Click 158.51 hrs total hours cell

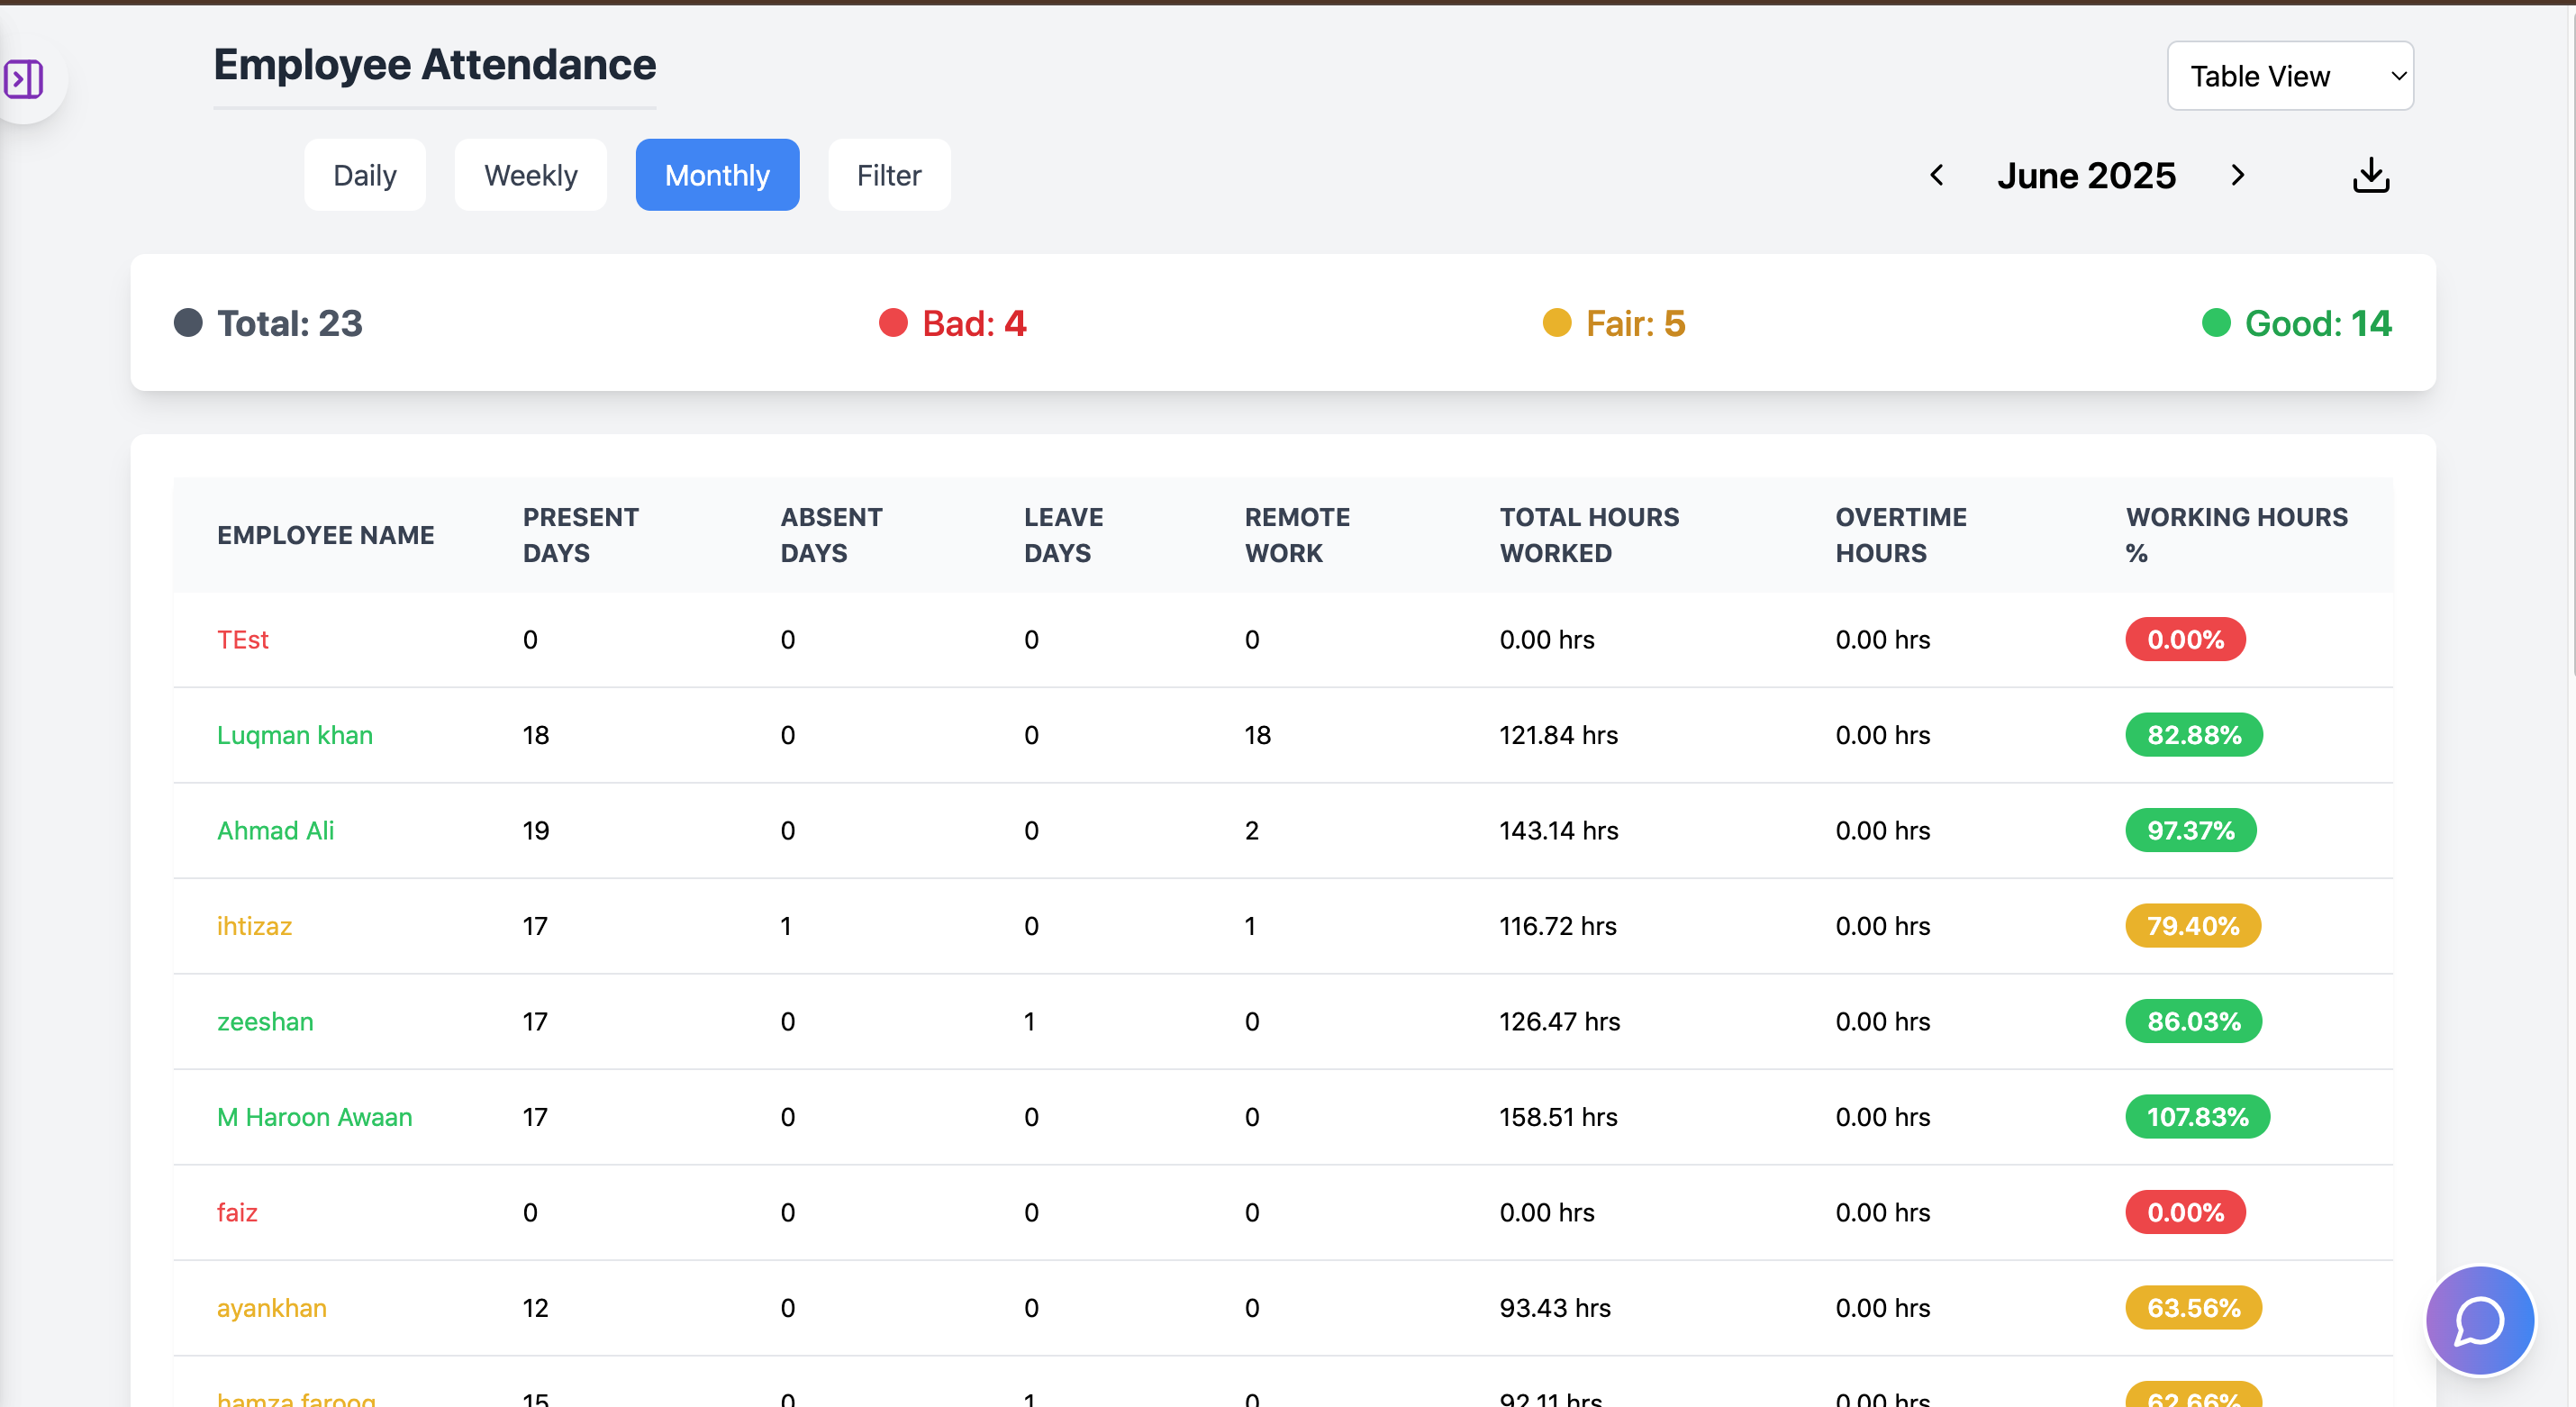[1558, 1117]
